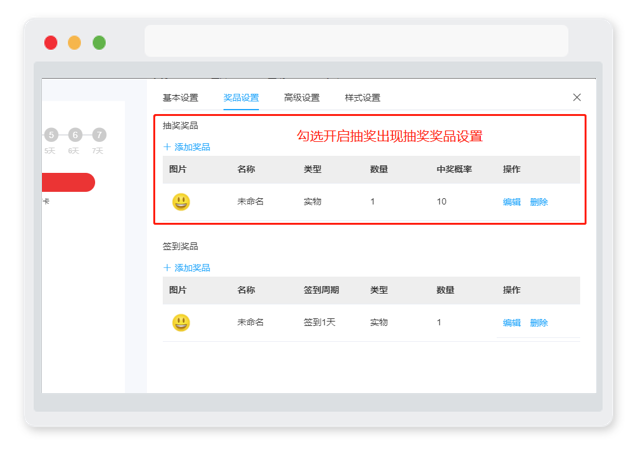Click day 6 circle in preview

(x=75, y=135)
